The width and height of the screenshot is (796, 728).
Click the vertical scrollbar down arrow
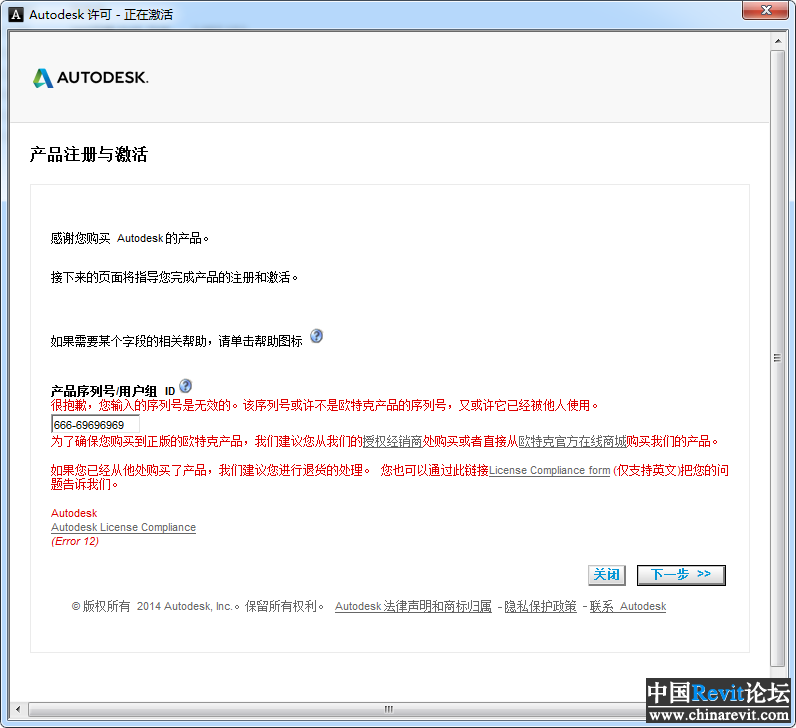tap(778, 692)
